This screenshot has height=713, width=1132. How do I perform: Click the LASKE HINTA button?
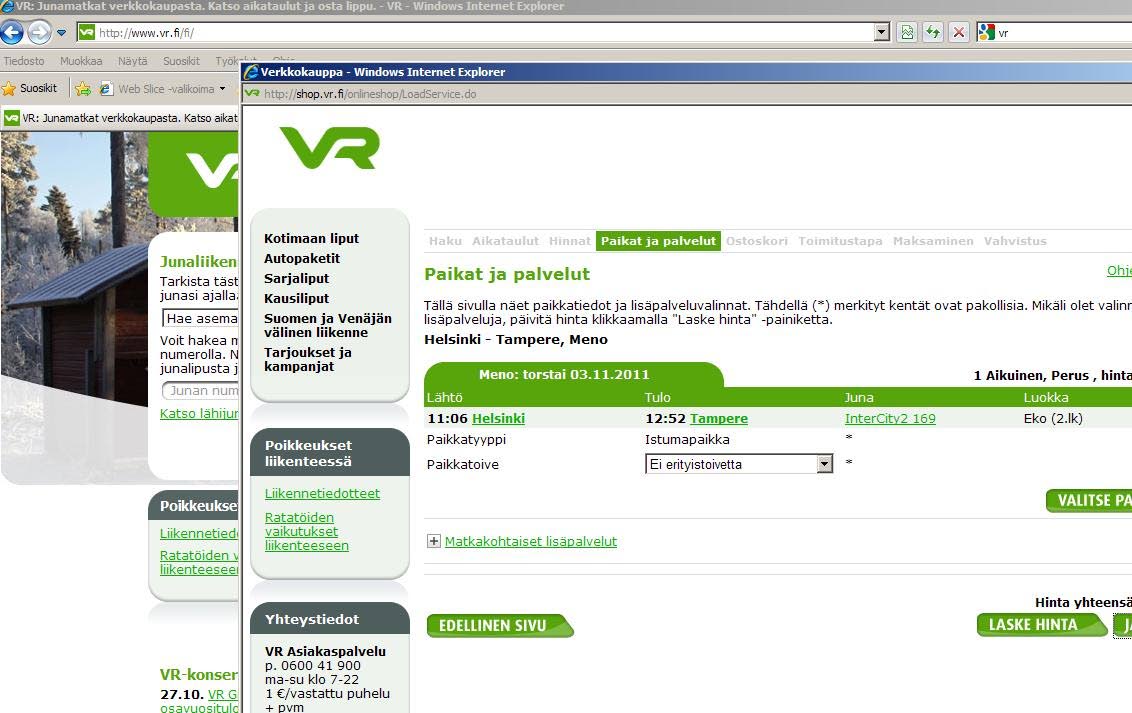[x=1041, y=625]
